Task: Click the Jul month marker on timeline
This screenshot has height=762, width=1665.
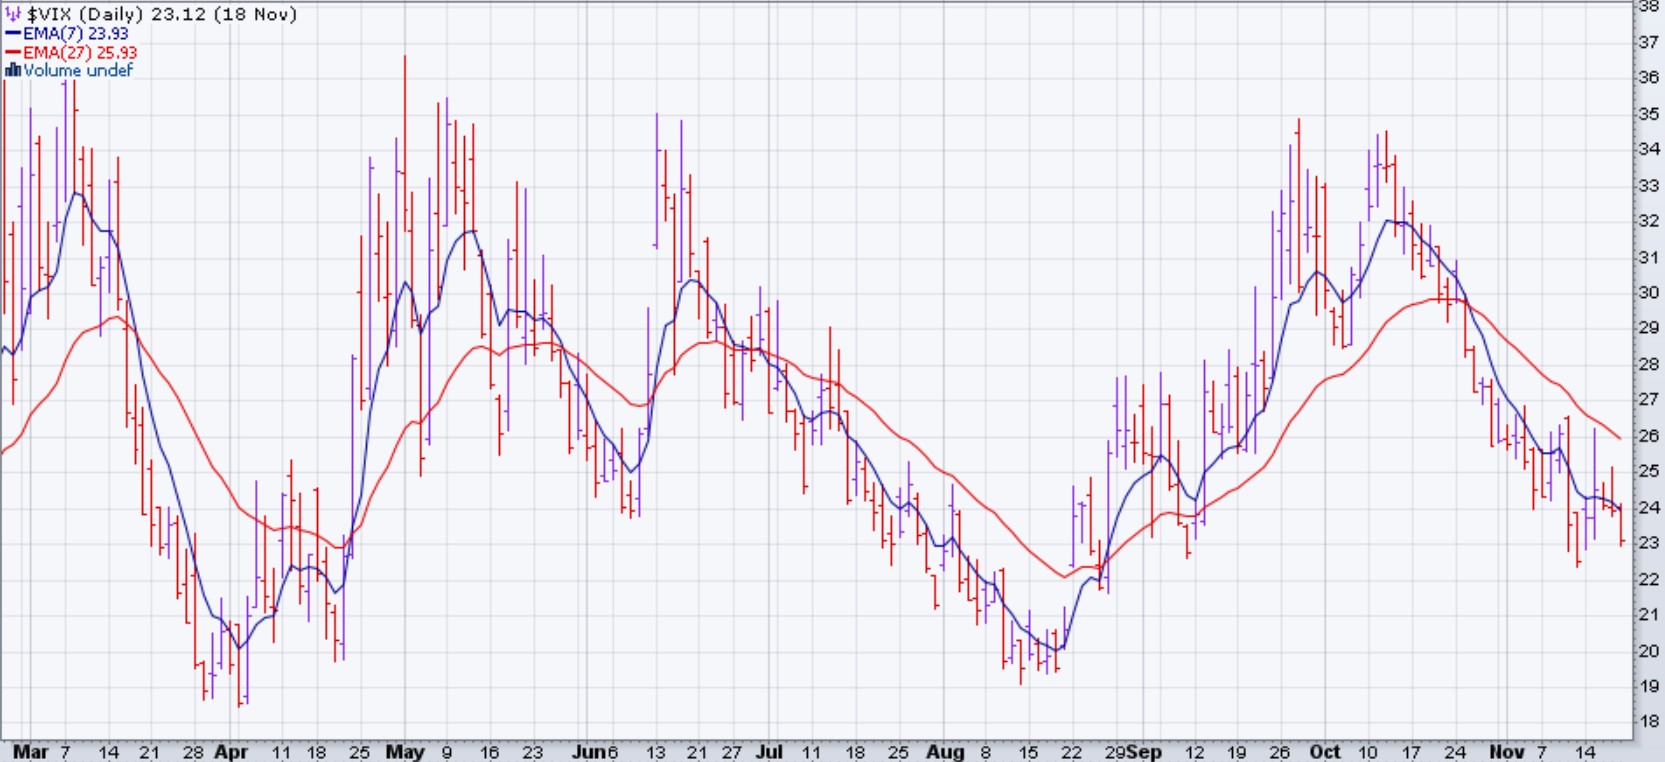Action: point(770,751)
